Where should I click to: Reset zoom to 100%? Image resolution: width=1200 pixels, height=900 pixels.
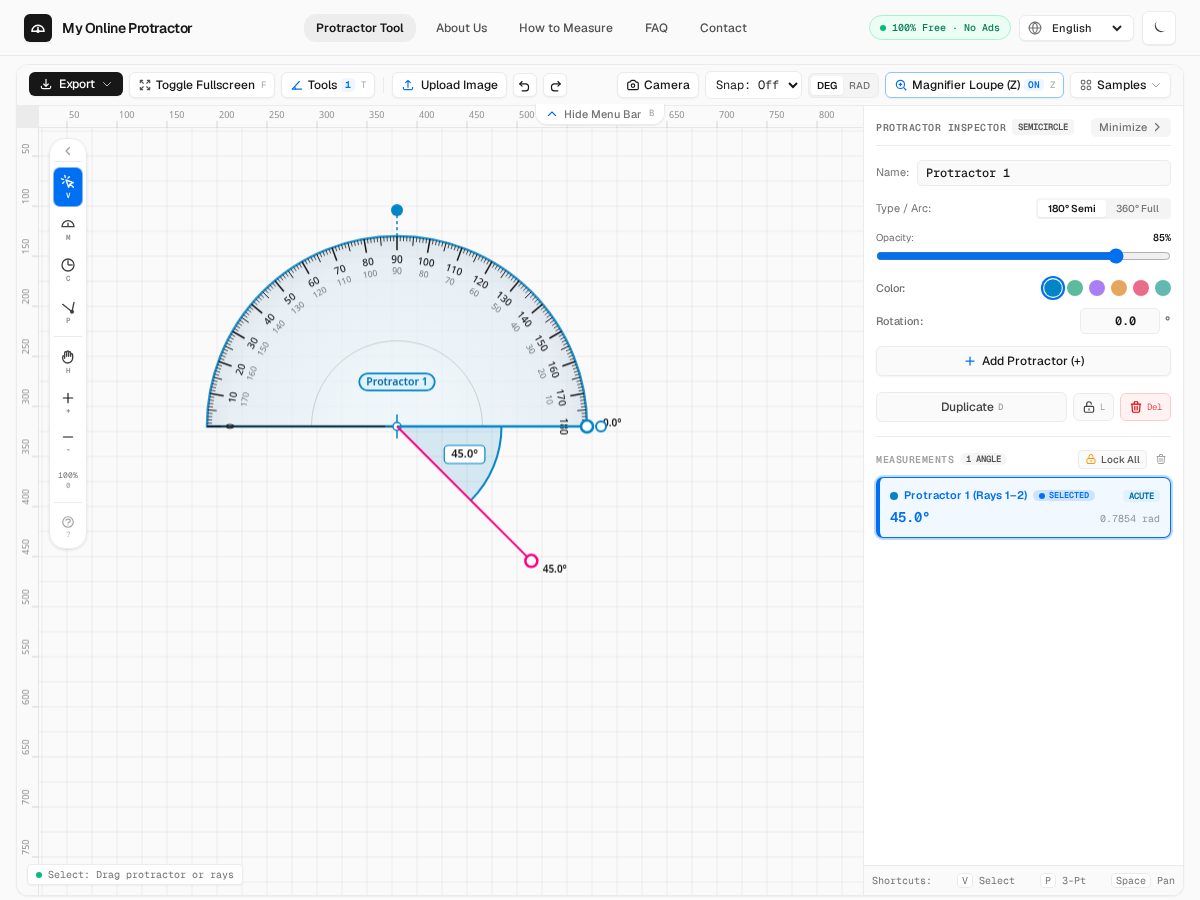click(68, 479)
